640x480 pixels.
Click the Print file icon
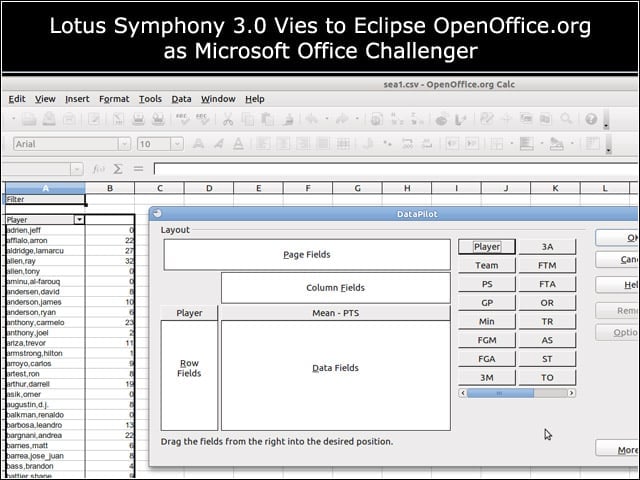pyautogui.click(x=138, y=119)
